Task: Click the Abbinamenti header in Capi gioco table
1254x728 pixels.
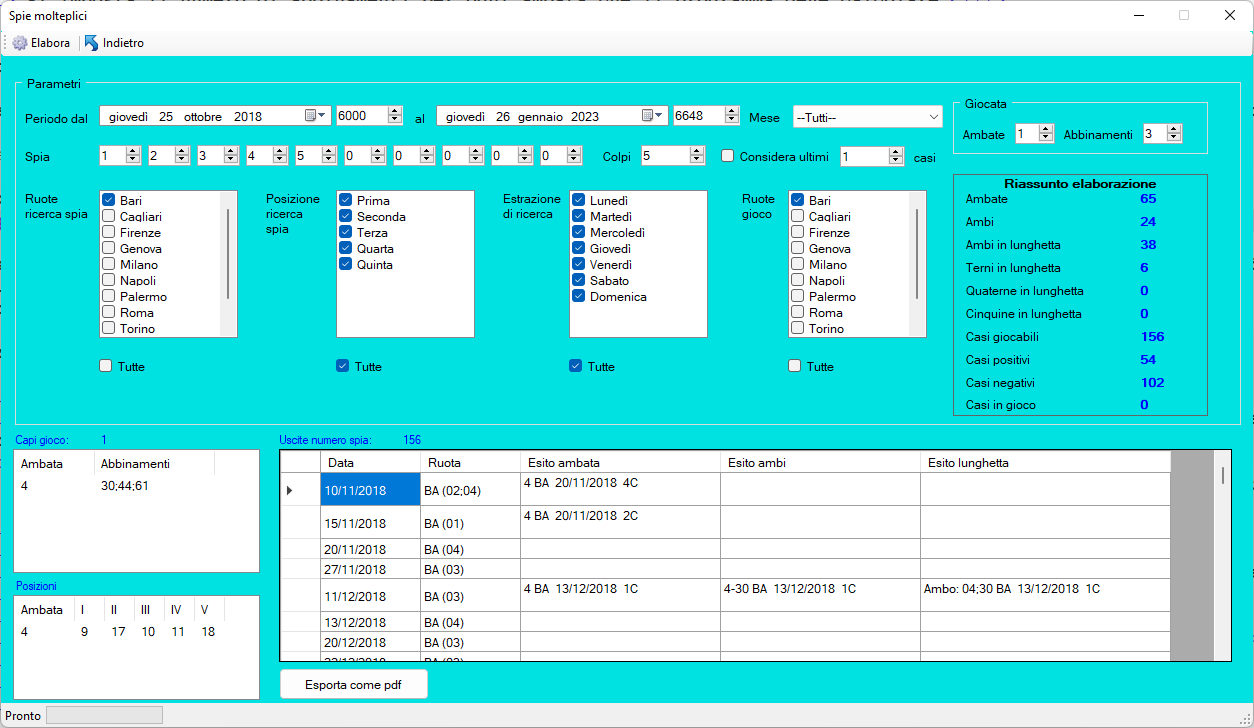Action: tap(155, 463)
